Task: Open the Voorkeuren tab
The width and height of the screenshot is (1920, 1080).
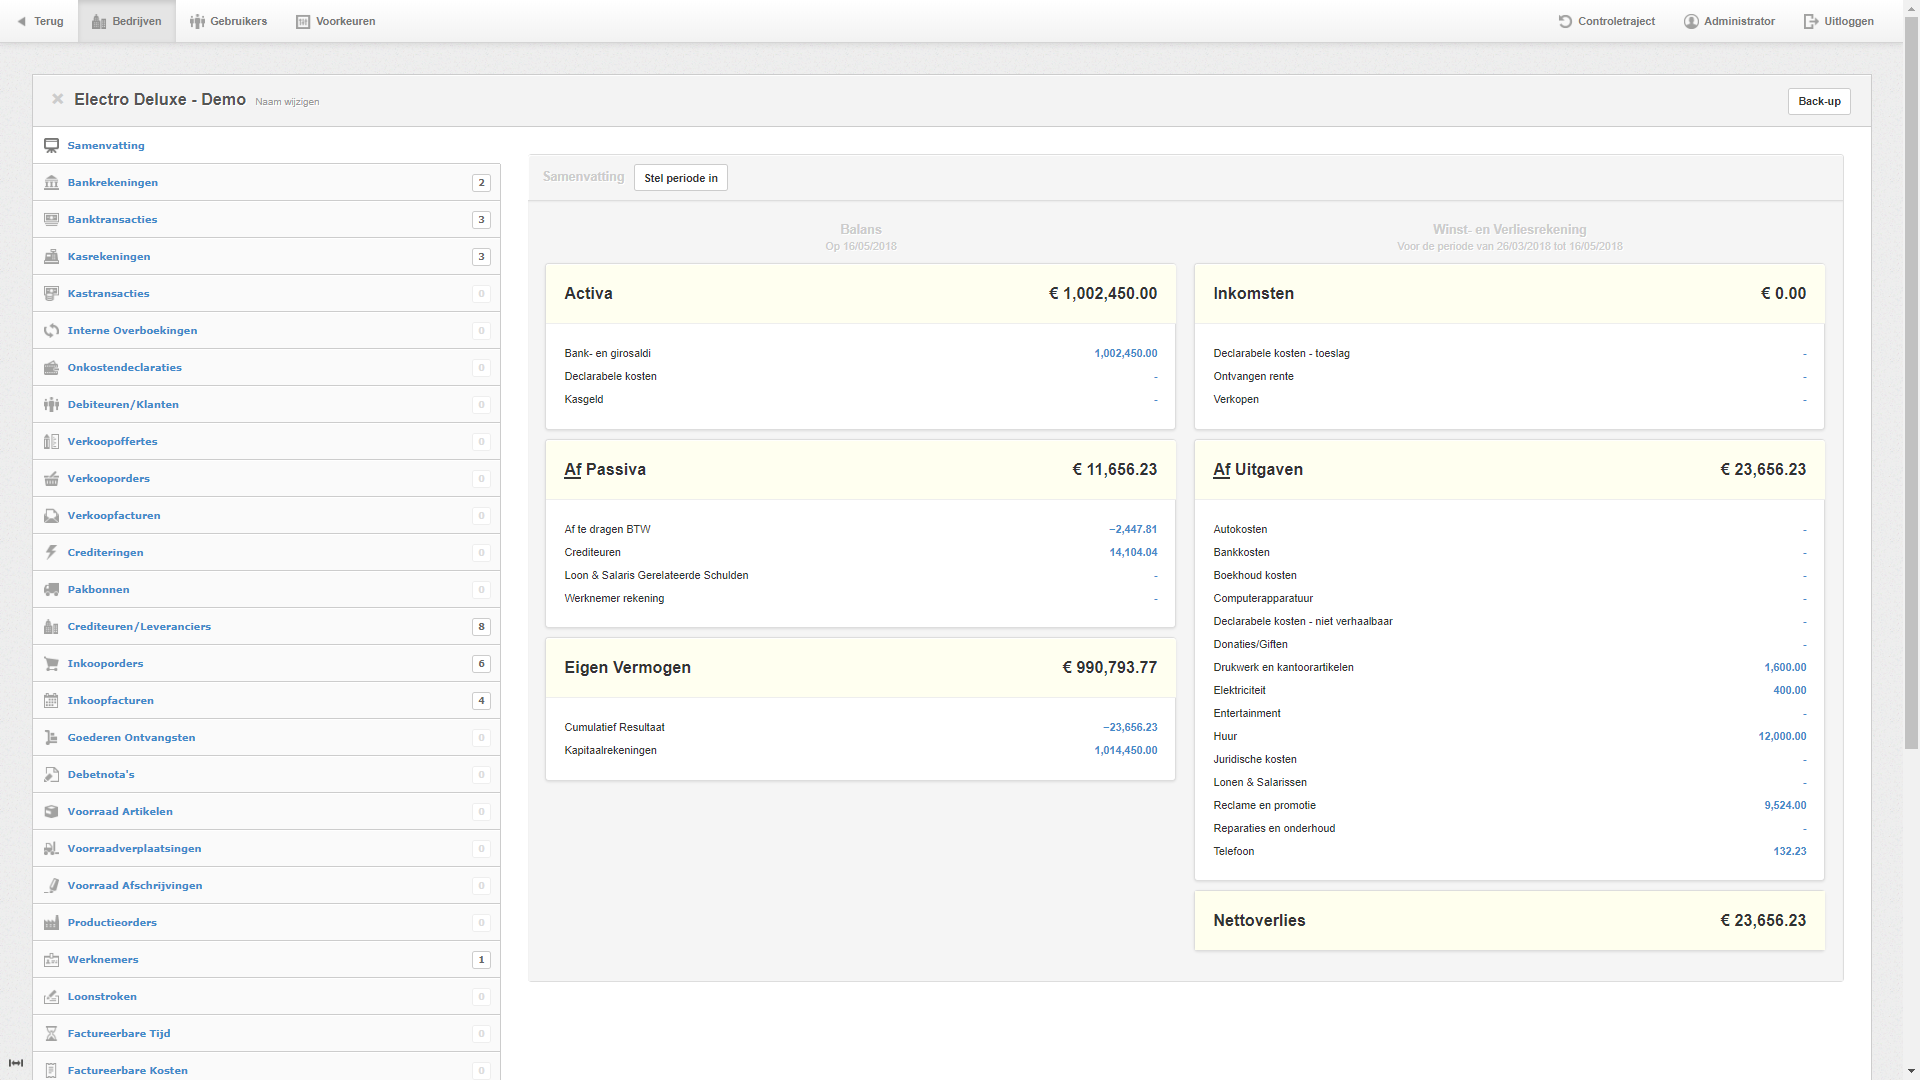Action: point(336,21)
